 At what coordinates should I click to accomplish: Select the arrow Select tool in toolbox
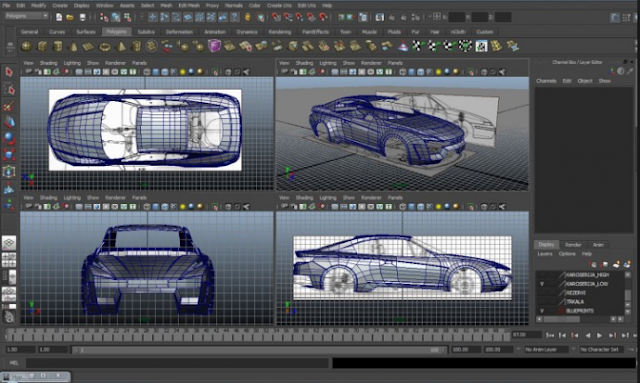coord(9,72)
